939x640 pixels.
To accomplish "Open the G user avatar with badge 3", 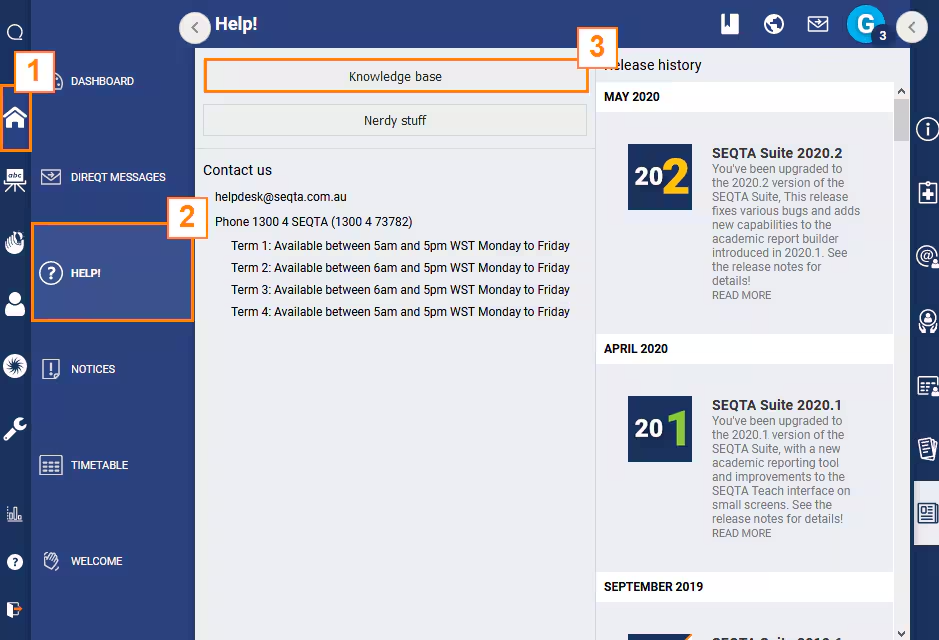I will click(x=867, y=24).
